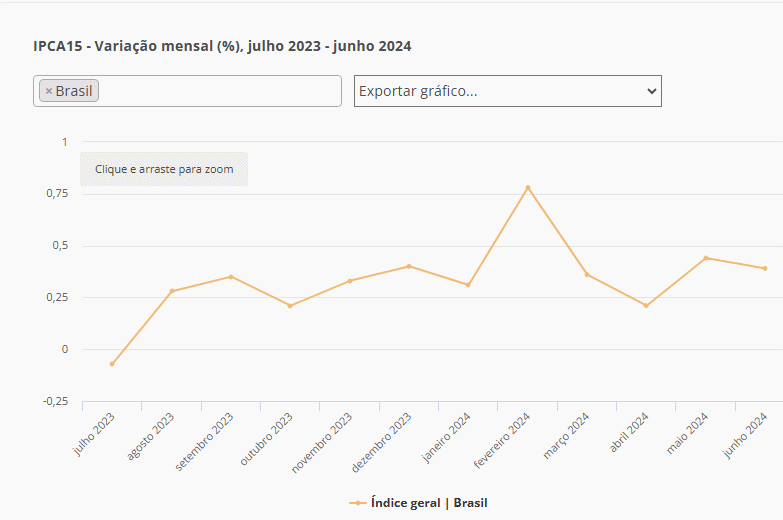Screen dimensions: 783x520
Task: Click the fevereiro 2024 peak data point
Action: (x=528, y=188)
